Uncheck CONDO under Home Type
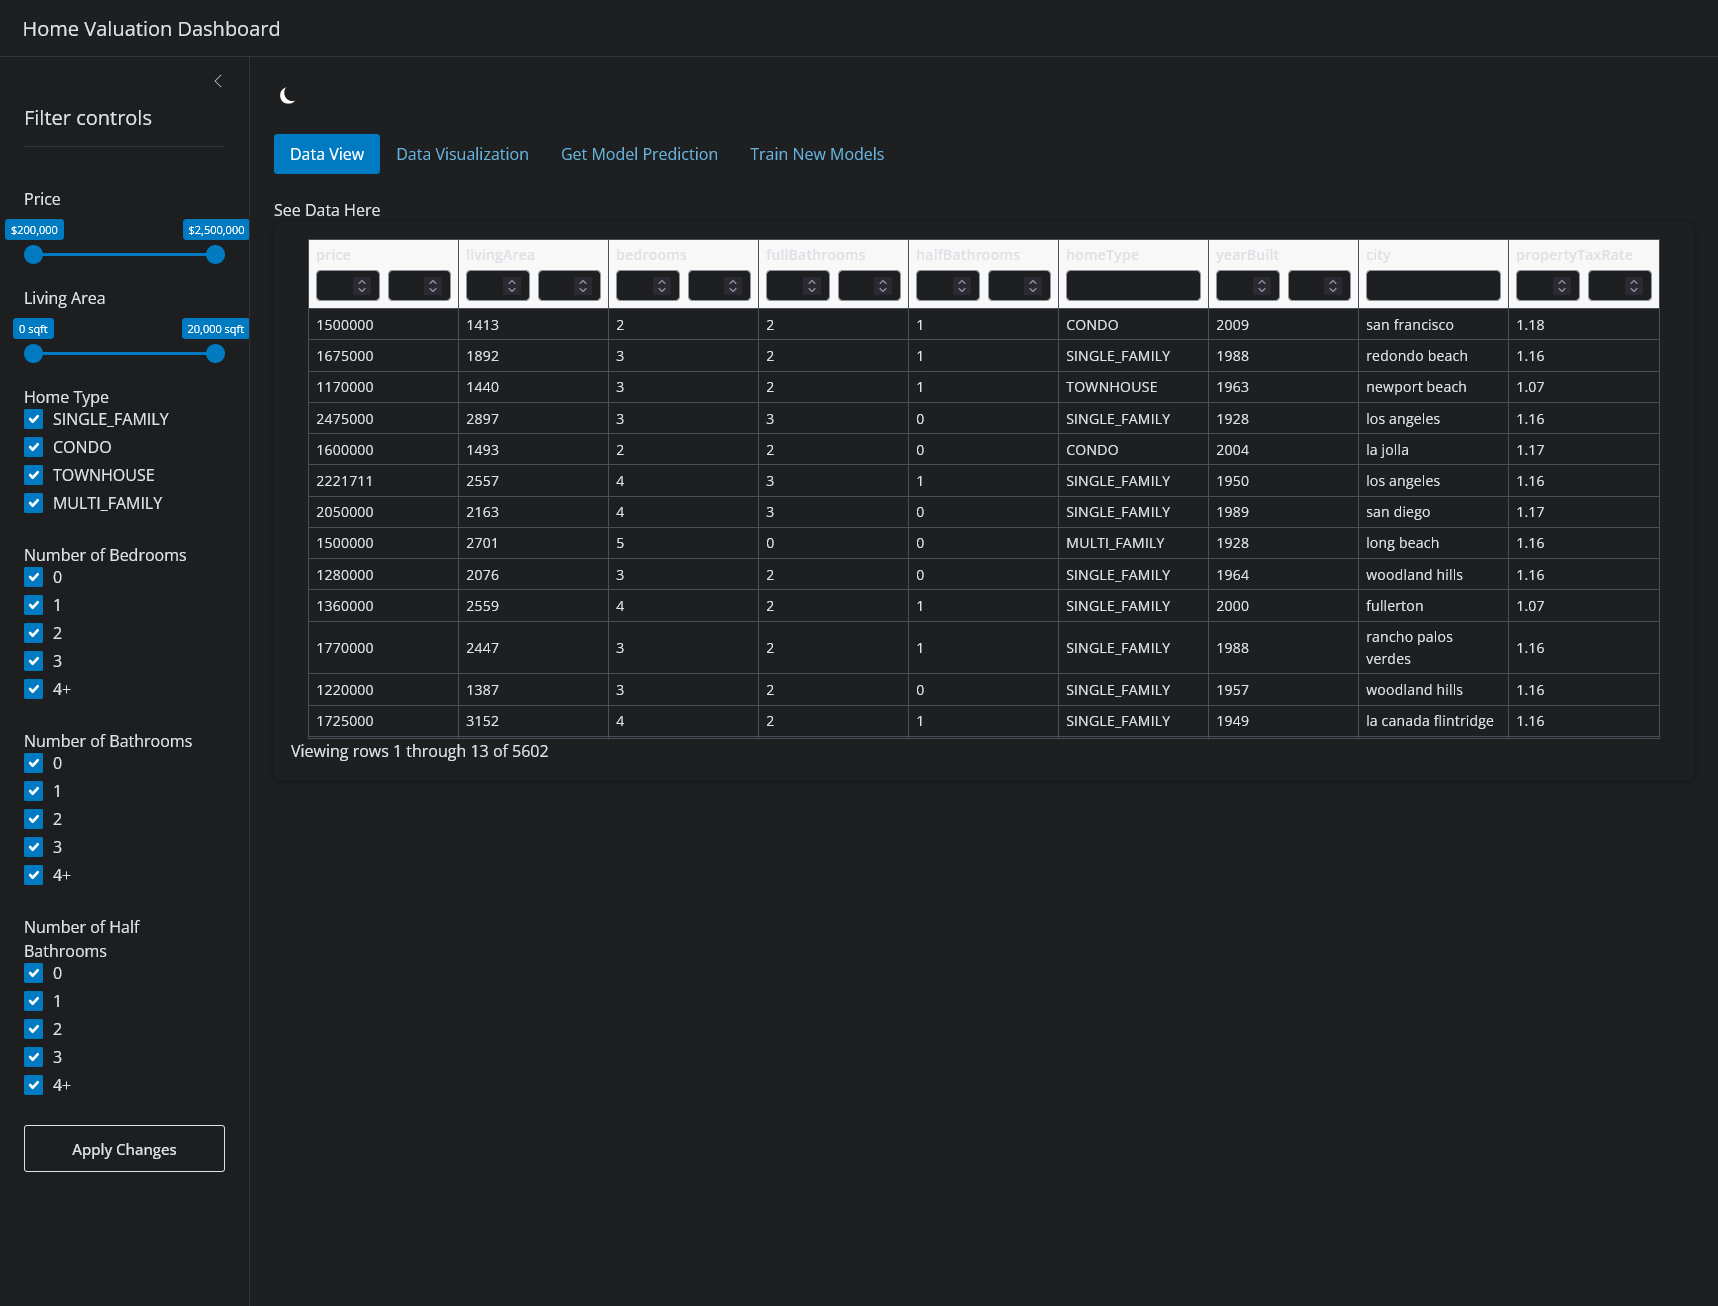The image size is (1718, 1306). 33,447
